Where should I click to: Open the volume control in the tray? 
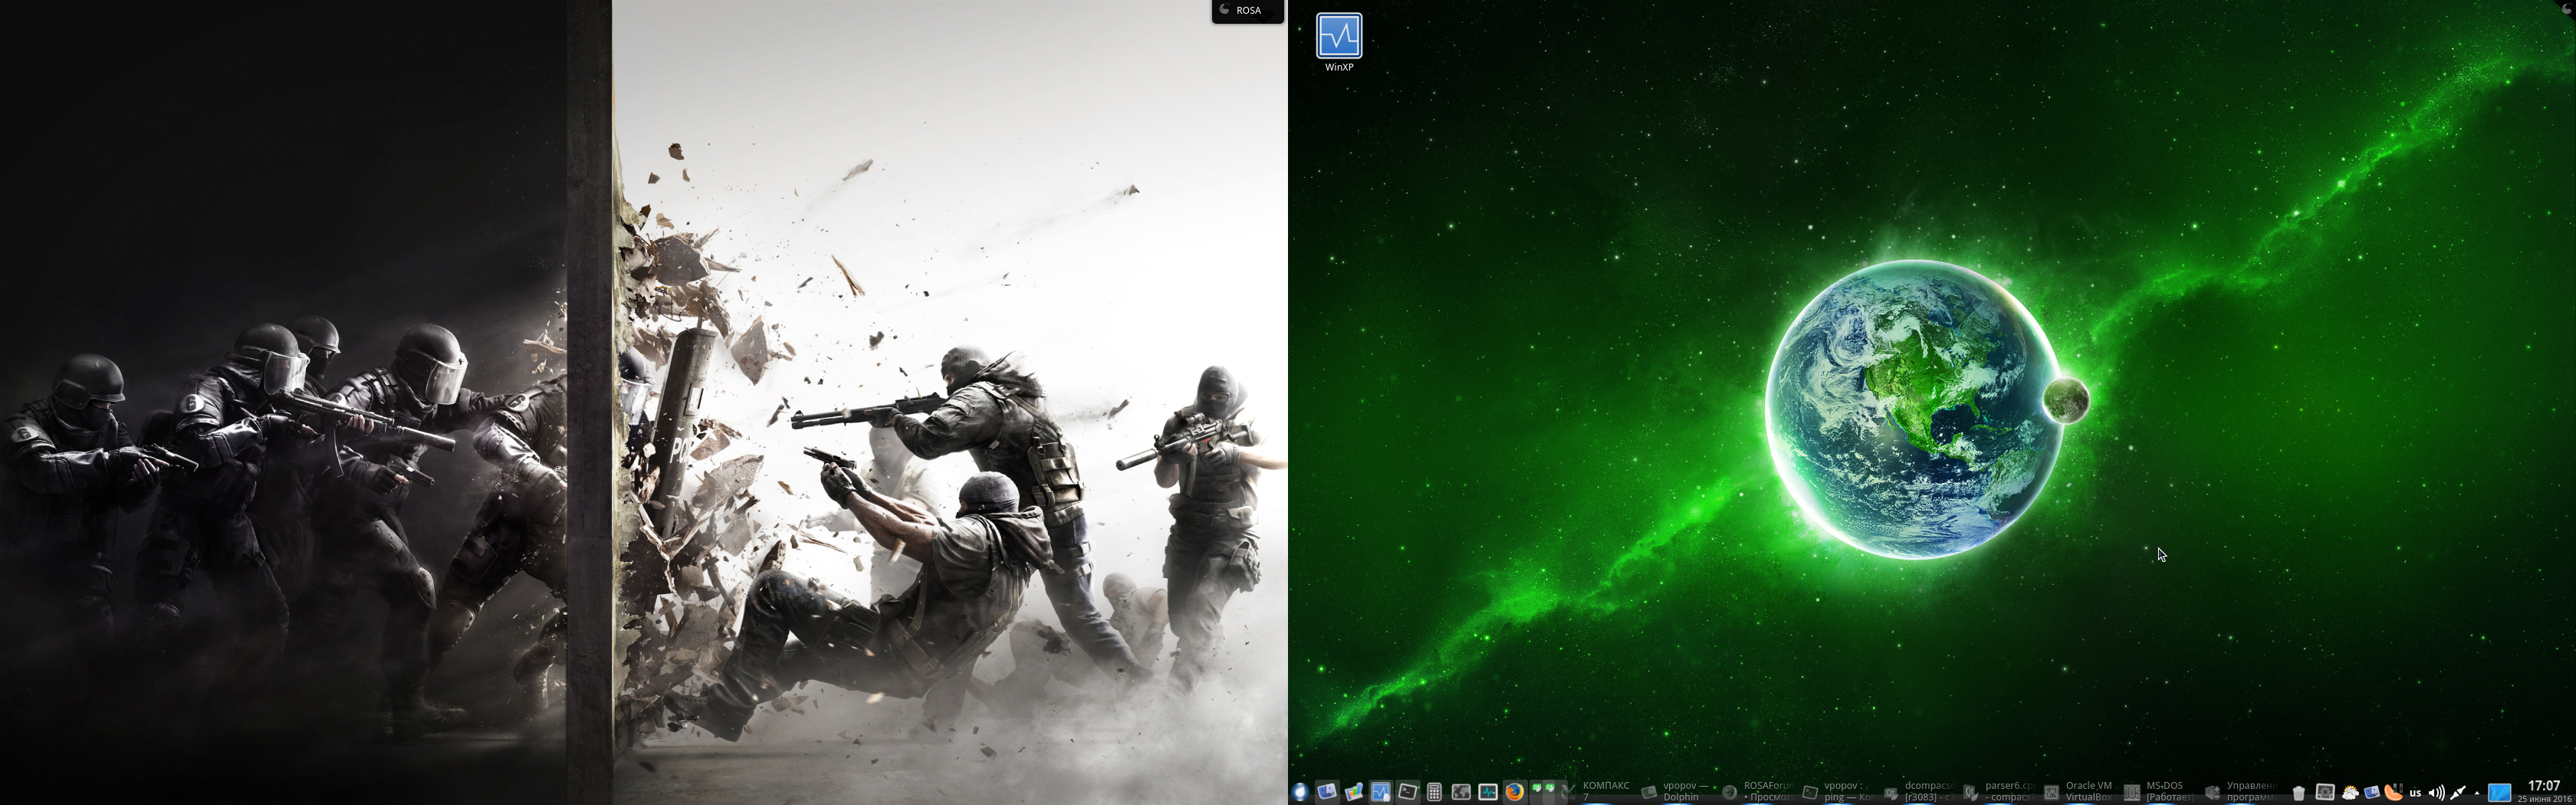[2437, 793]
